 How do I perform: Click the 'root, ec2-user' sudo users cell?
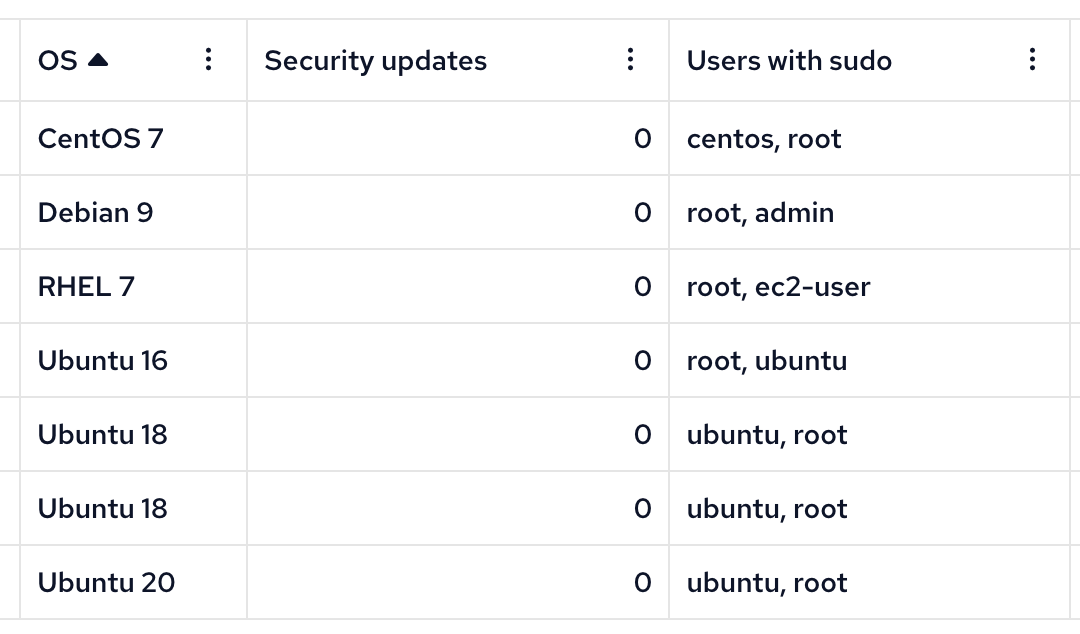click(869, 287)
